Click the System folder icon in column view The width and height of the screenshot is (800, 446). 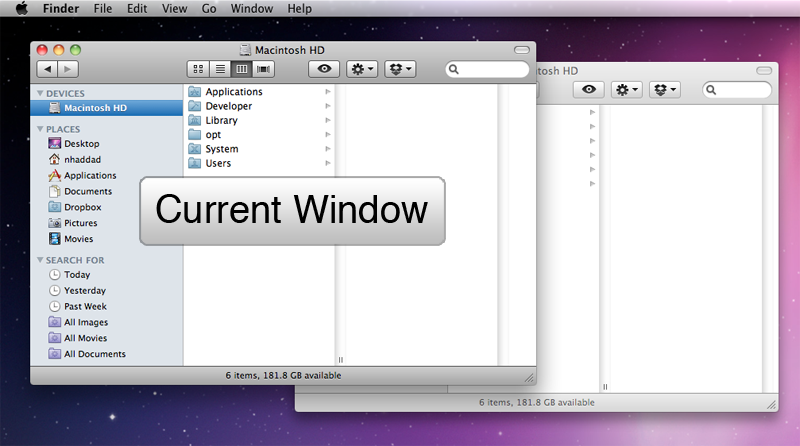[194, 148]
